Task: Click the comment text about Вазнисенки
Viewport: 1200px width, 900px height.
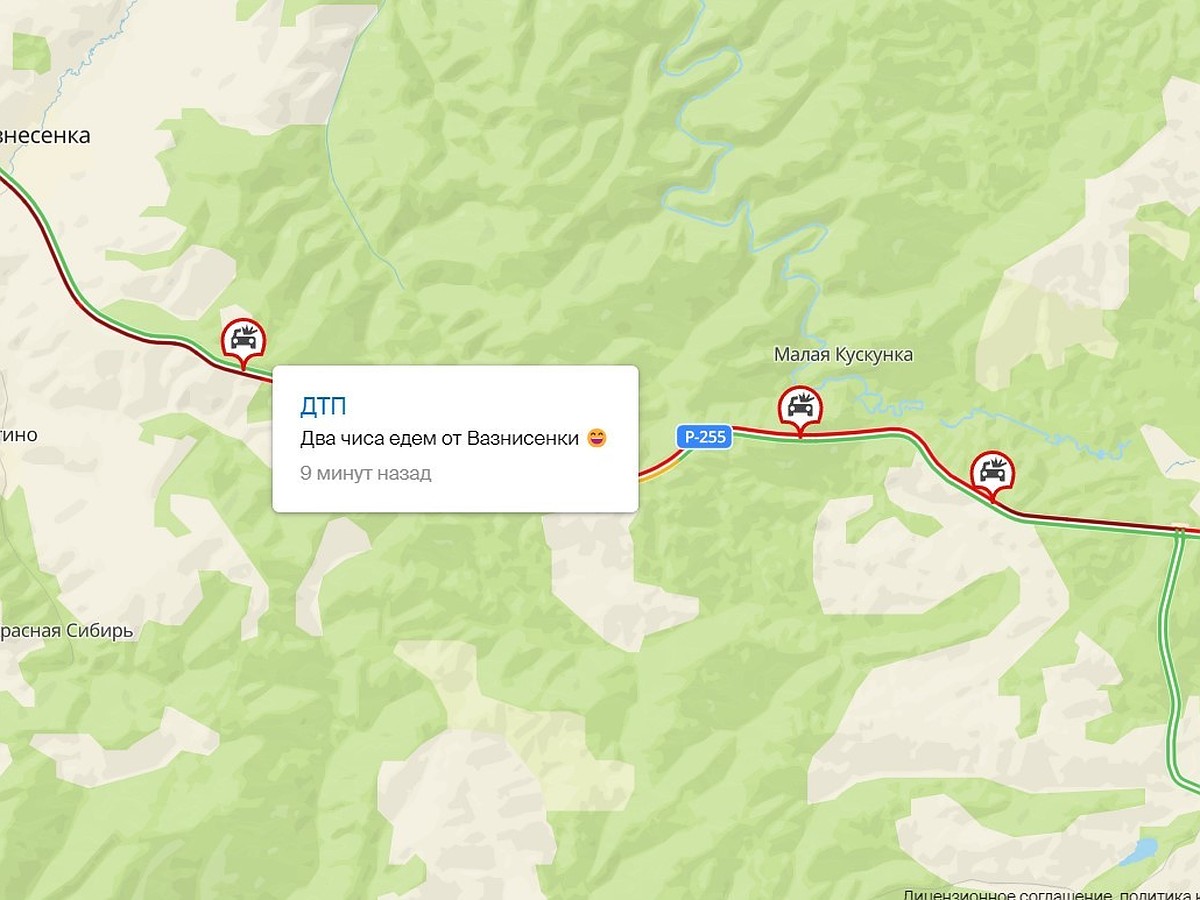Action: coord(440,438)
